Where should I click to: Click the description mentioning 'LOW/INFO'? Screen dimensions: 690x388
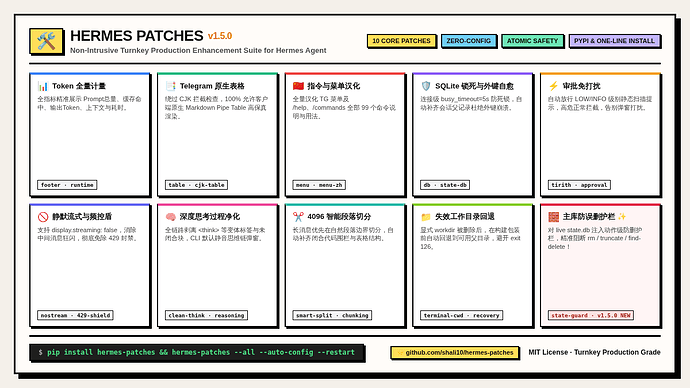click(600, 103)
